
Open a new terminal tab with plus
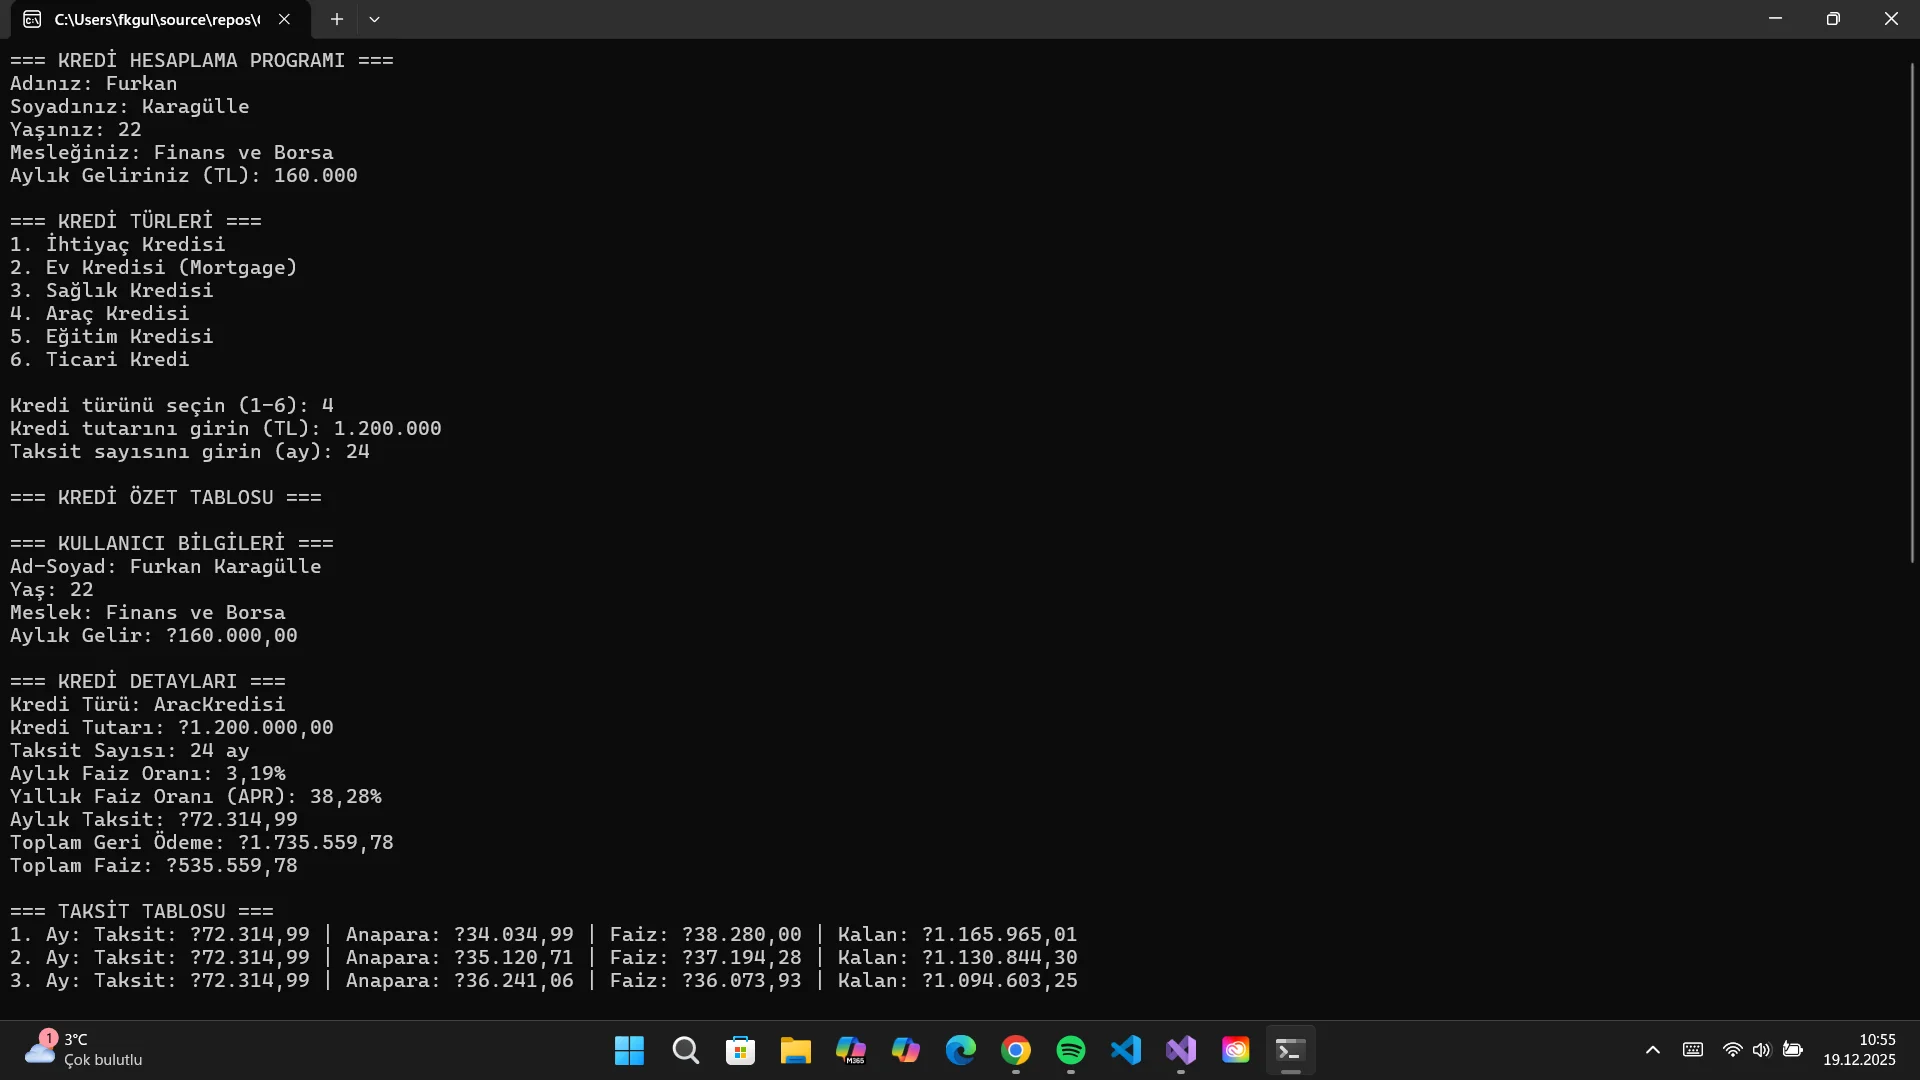pyautogui.click(x=337, y=19)
